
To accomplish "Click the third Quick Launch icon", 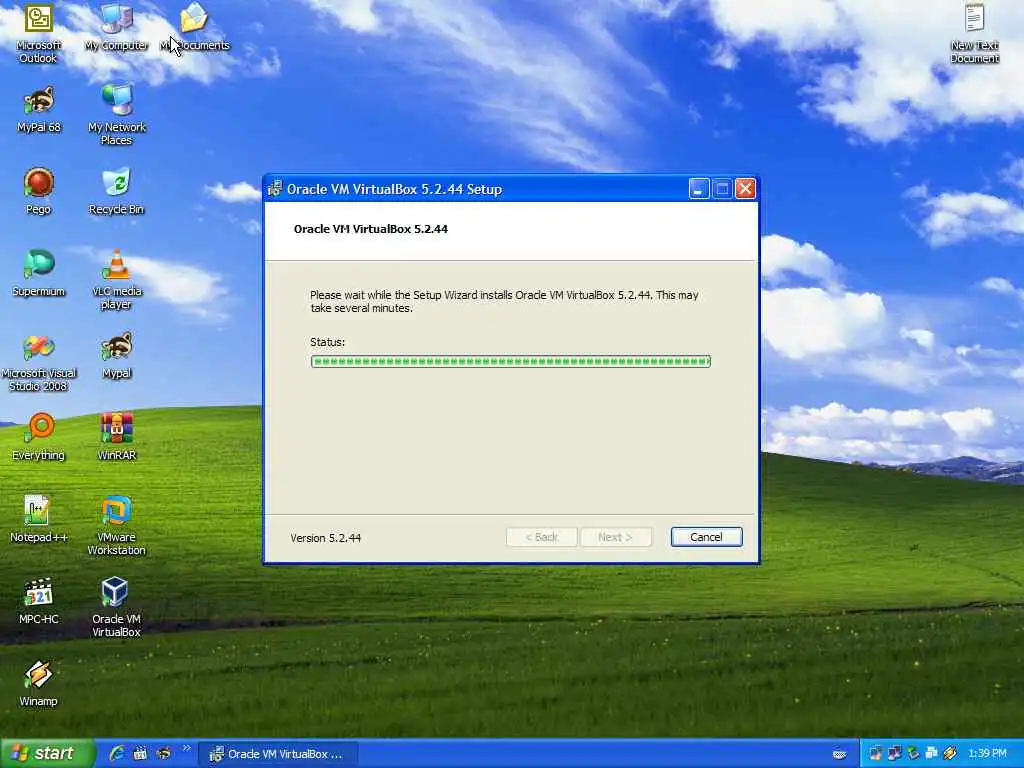I will click(x=163, y=754).
